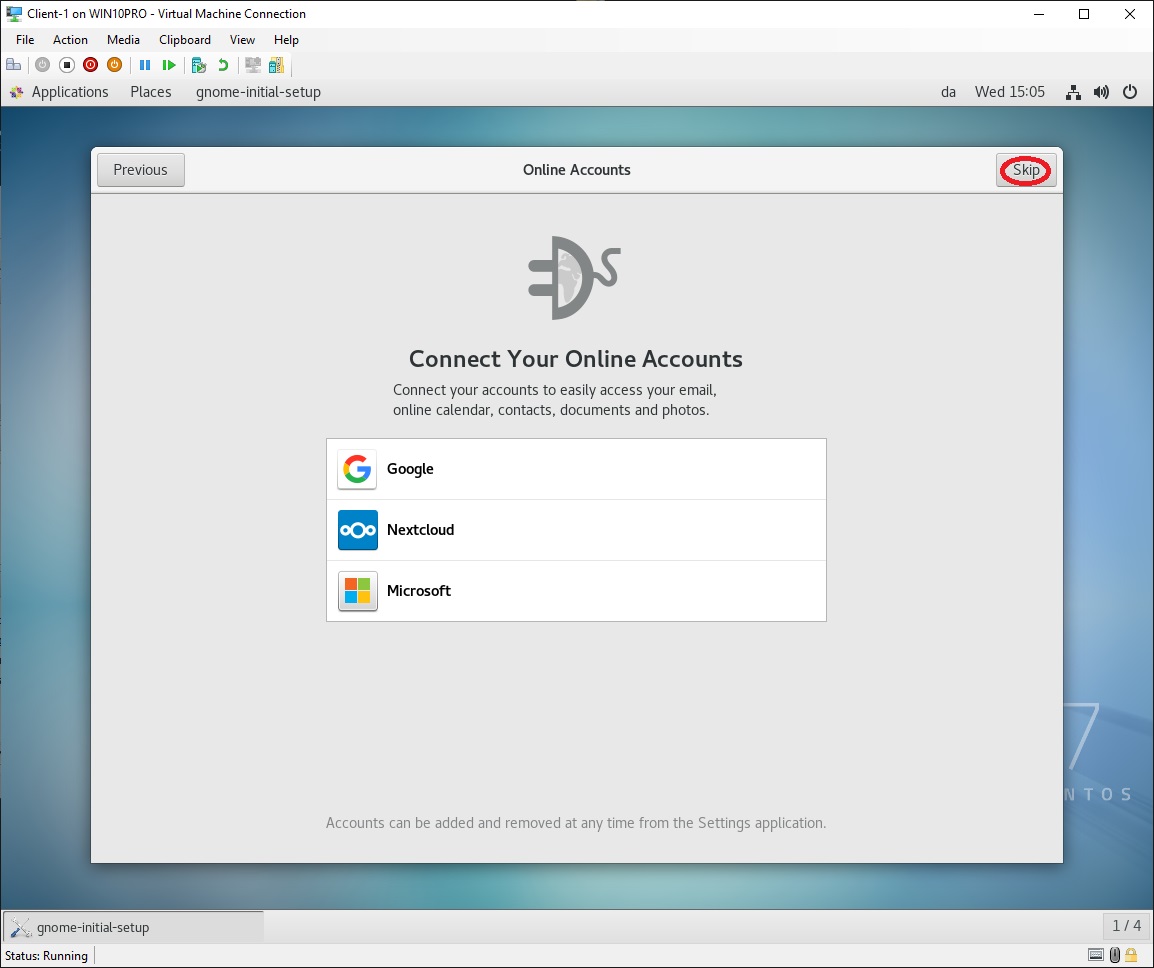Add a Microsoft account
Viewport: 1154px width, 968px height.
click(576, 591)
